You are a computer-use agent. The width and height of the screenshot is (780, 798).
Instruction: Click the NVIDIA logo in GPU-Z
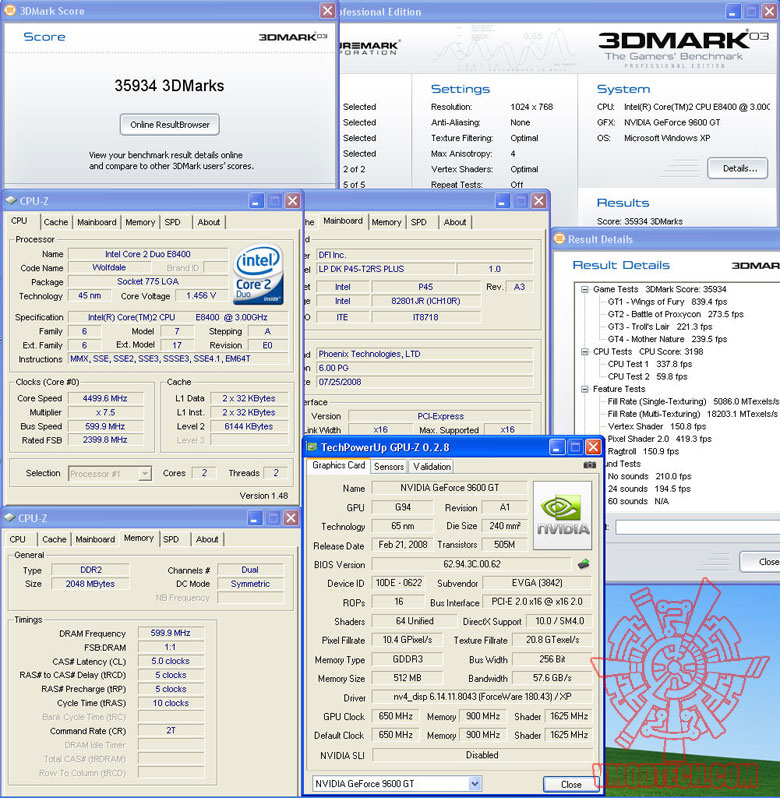tap(563, 516)
